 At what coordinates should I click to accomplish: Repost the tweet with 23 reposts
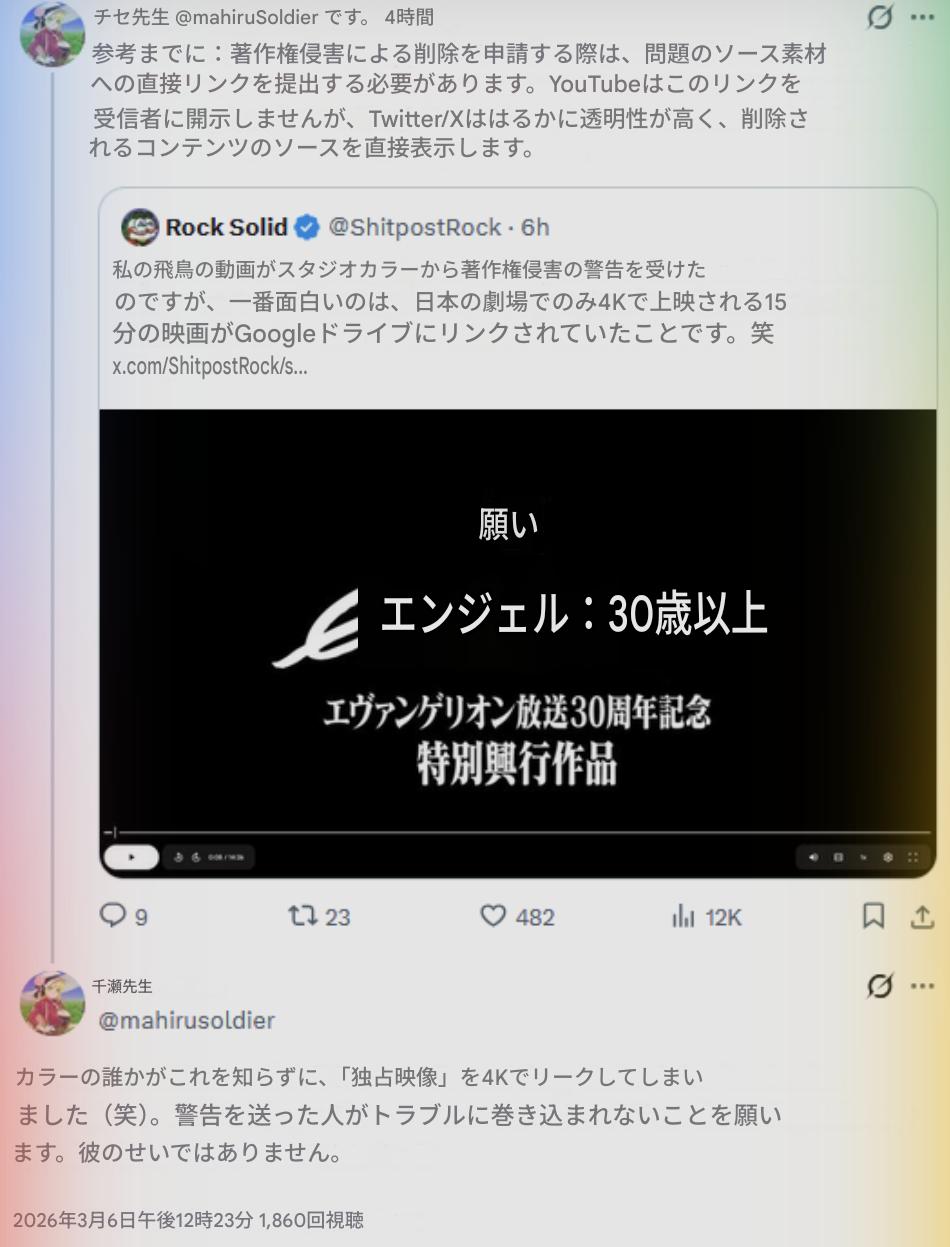(x=319, y=916)
